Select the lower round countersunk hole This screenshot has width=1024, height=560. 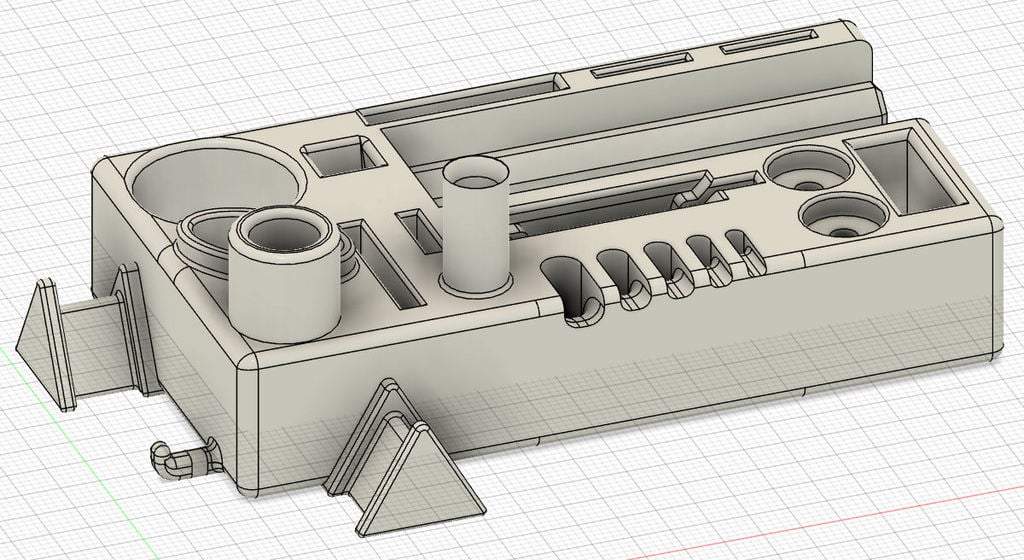(x=844, y=217)
